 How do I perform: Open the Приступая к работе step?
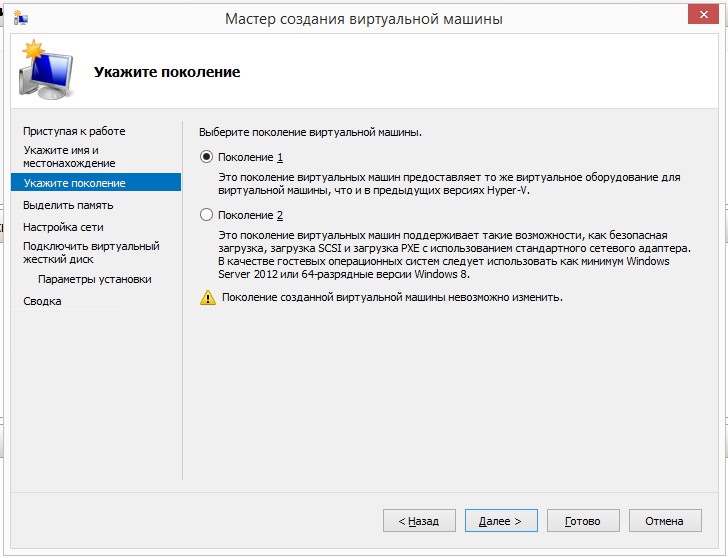tap(74, 131)
